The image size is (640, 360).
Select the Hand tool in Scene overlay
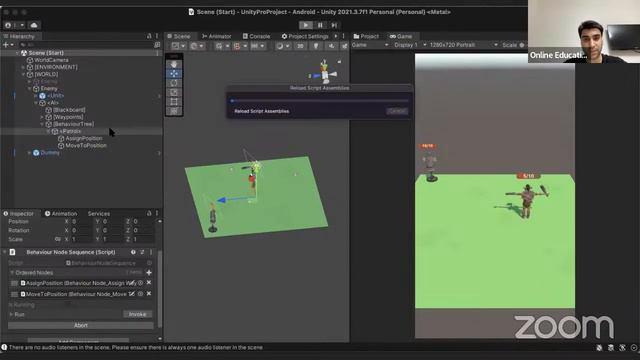(174, 64)
